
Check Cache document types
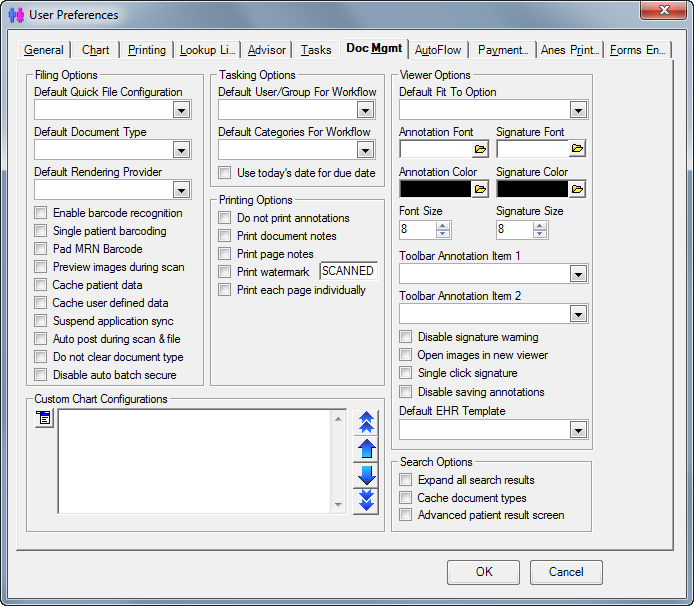(x=405, y=498)
